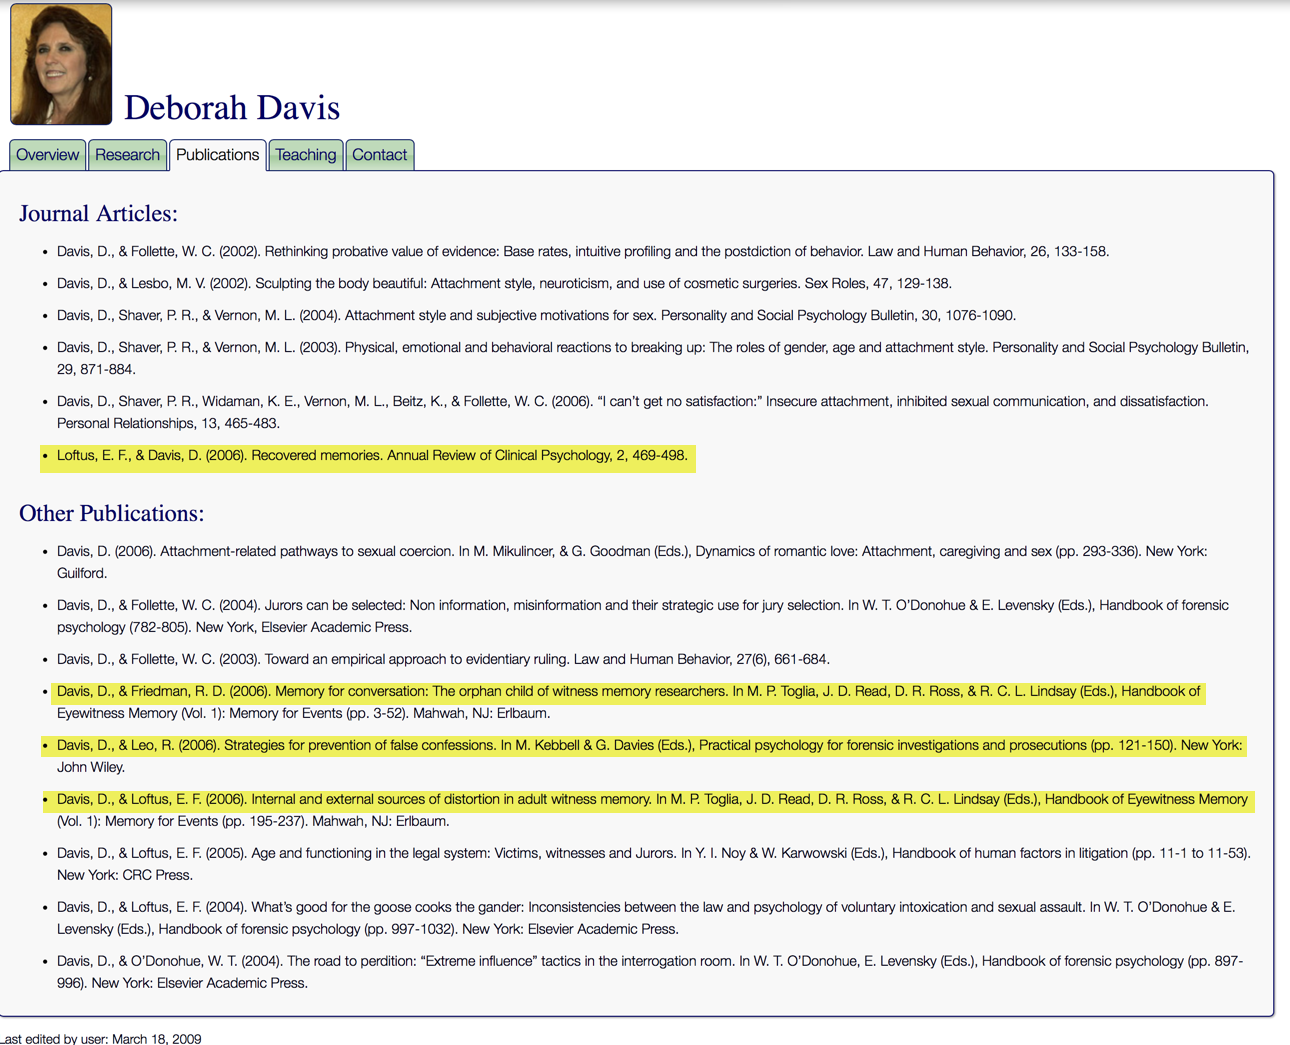Click the Other Publications heading
The image size is (1290, 1045).
point(111,513)
